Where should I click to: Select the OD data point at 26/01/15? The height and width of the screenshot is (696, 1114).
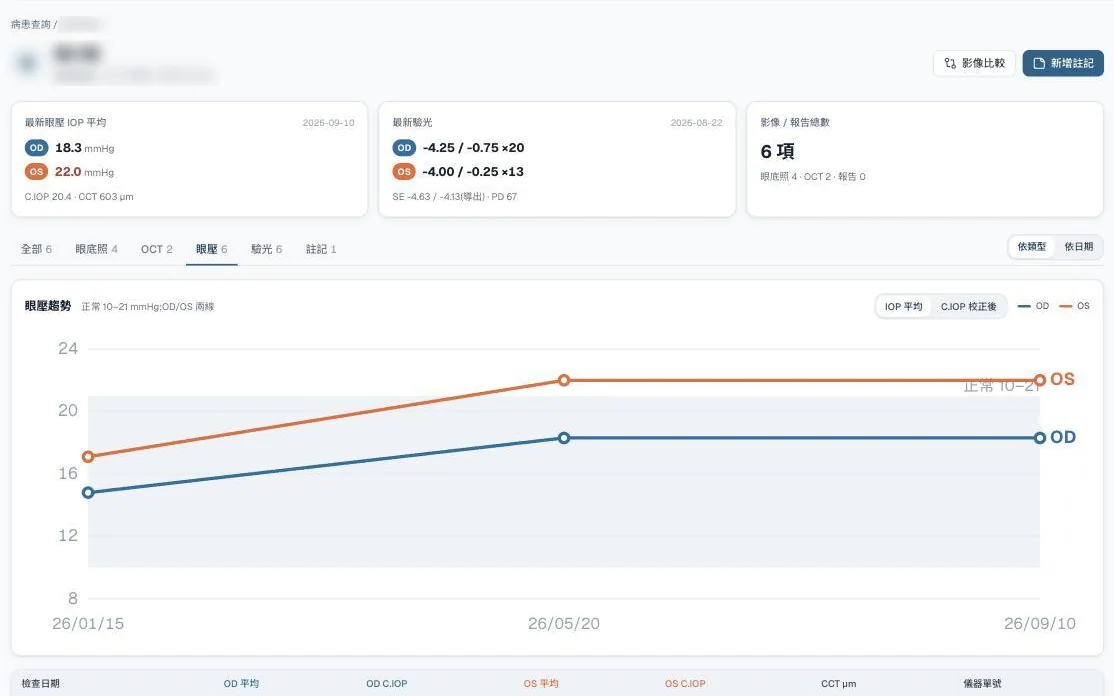click(x=88, y=492)
